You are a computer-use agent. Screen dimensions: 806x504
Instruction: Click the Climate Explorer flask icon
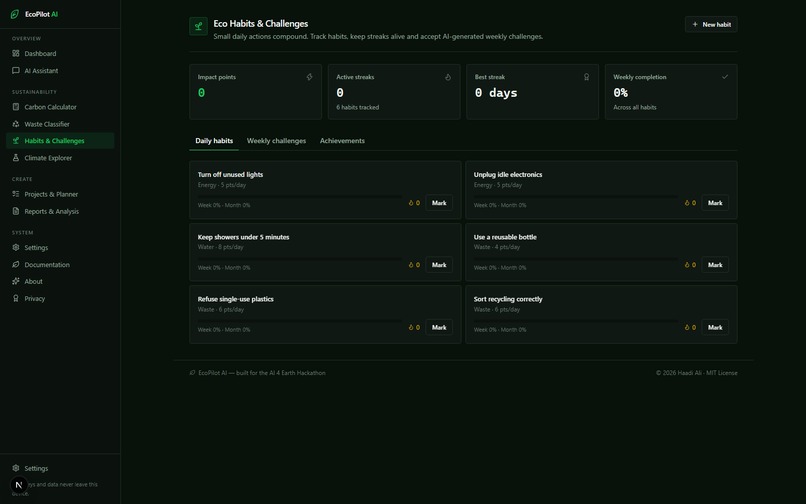[16, 158]
